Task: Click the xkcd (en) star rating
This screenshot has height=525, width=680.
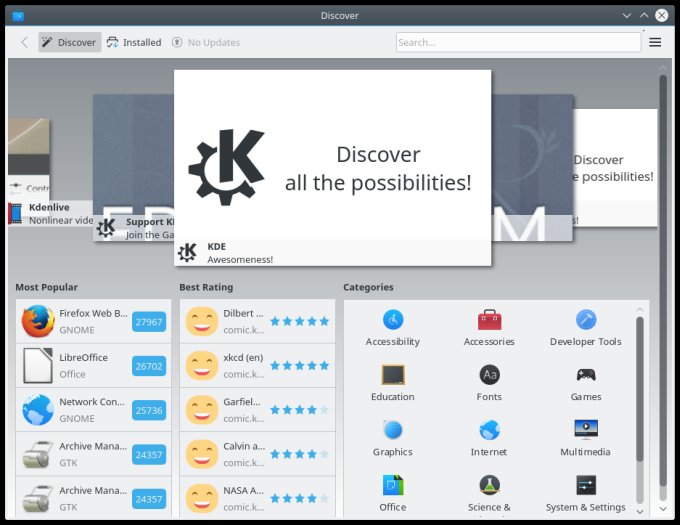Action: [300, 365]
